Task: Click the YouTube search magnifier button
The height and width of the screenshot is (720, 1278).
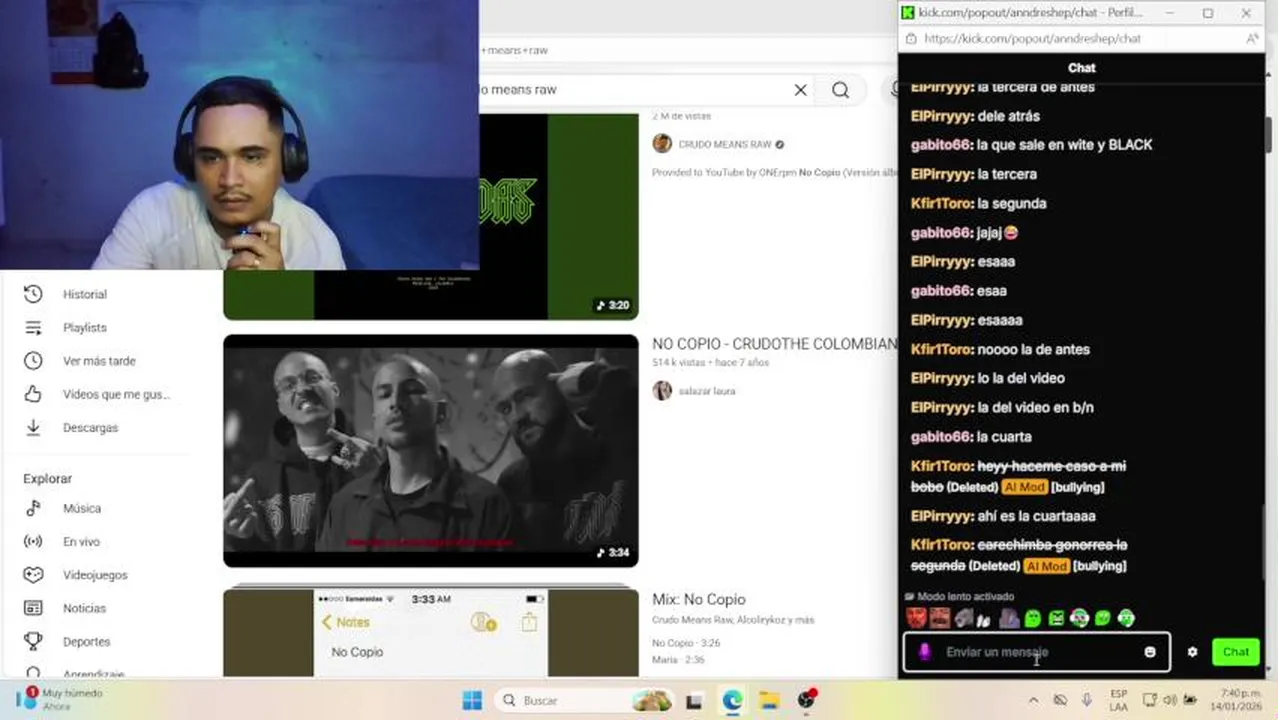Action: (840, 90)
